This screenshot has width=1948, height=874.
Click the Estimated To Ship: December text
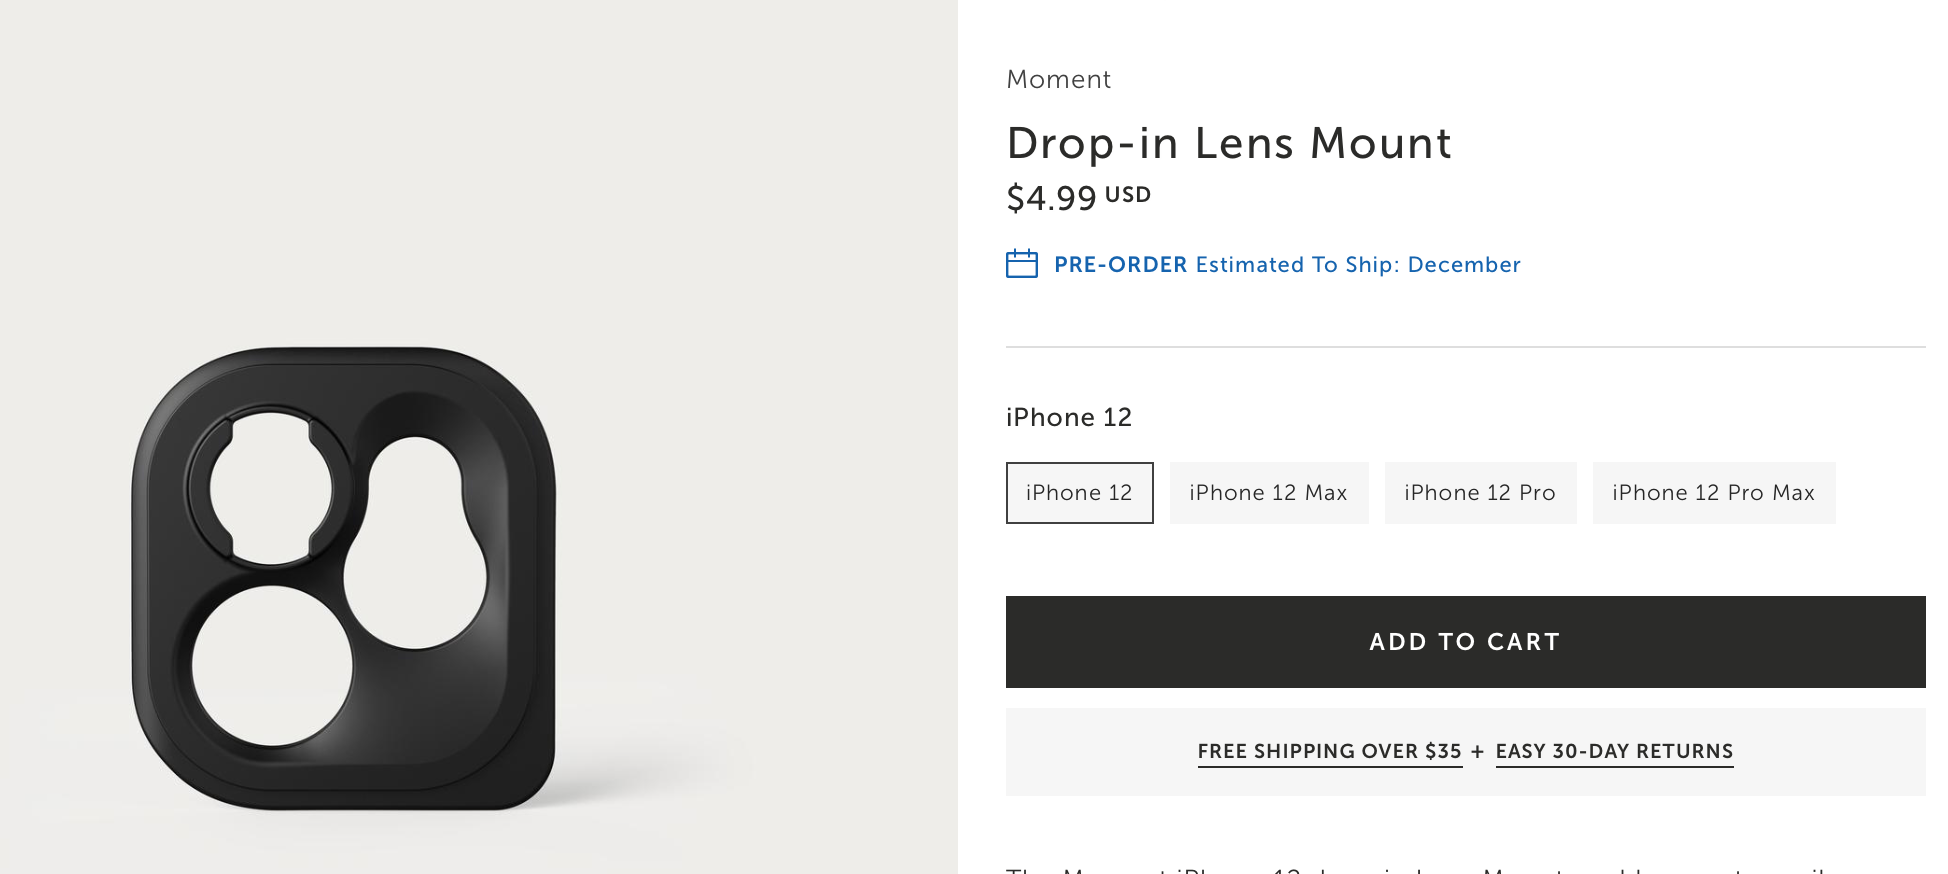tap(1358, 265)
